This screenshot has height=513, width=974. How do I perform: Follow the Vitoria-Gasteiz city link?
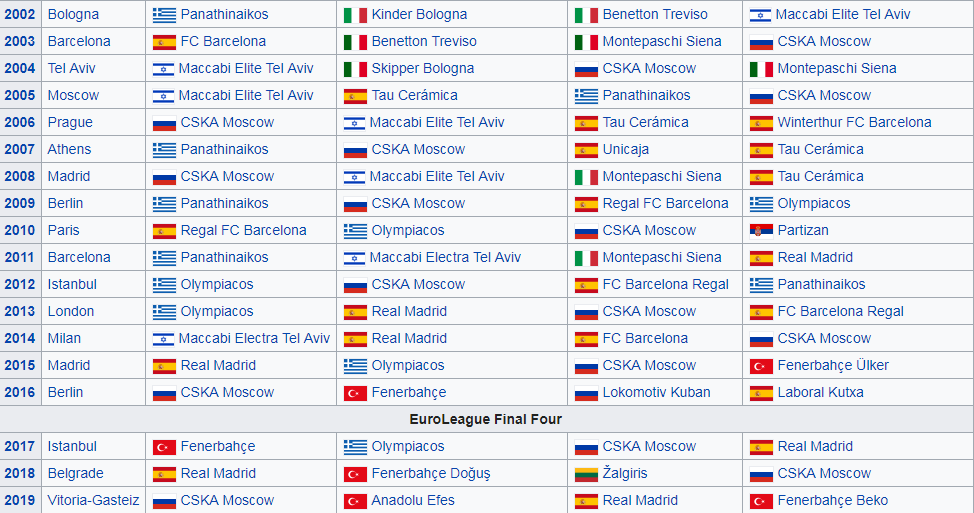[93, 500]
